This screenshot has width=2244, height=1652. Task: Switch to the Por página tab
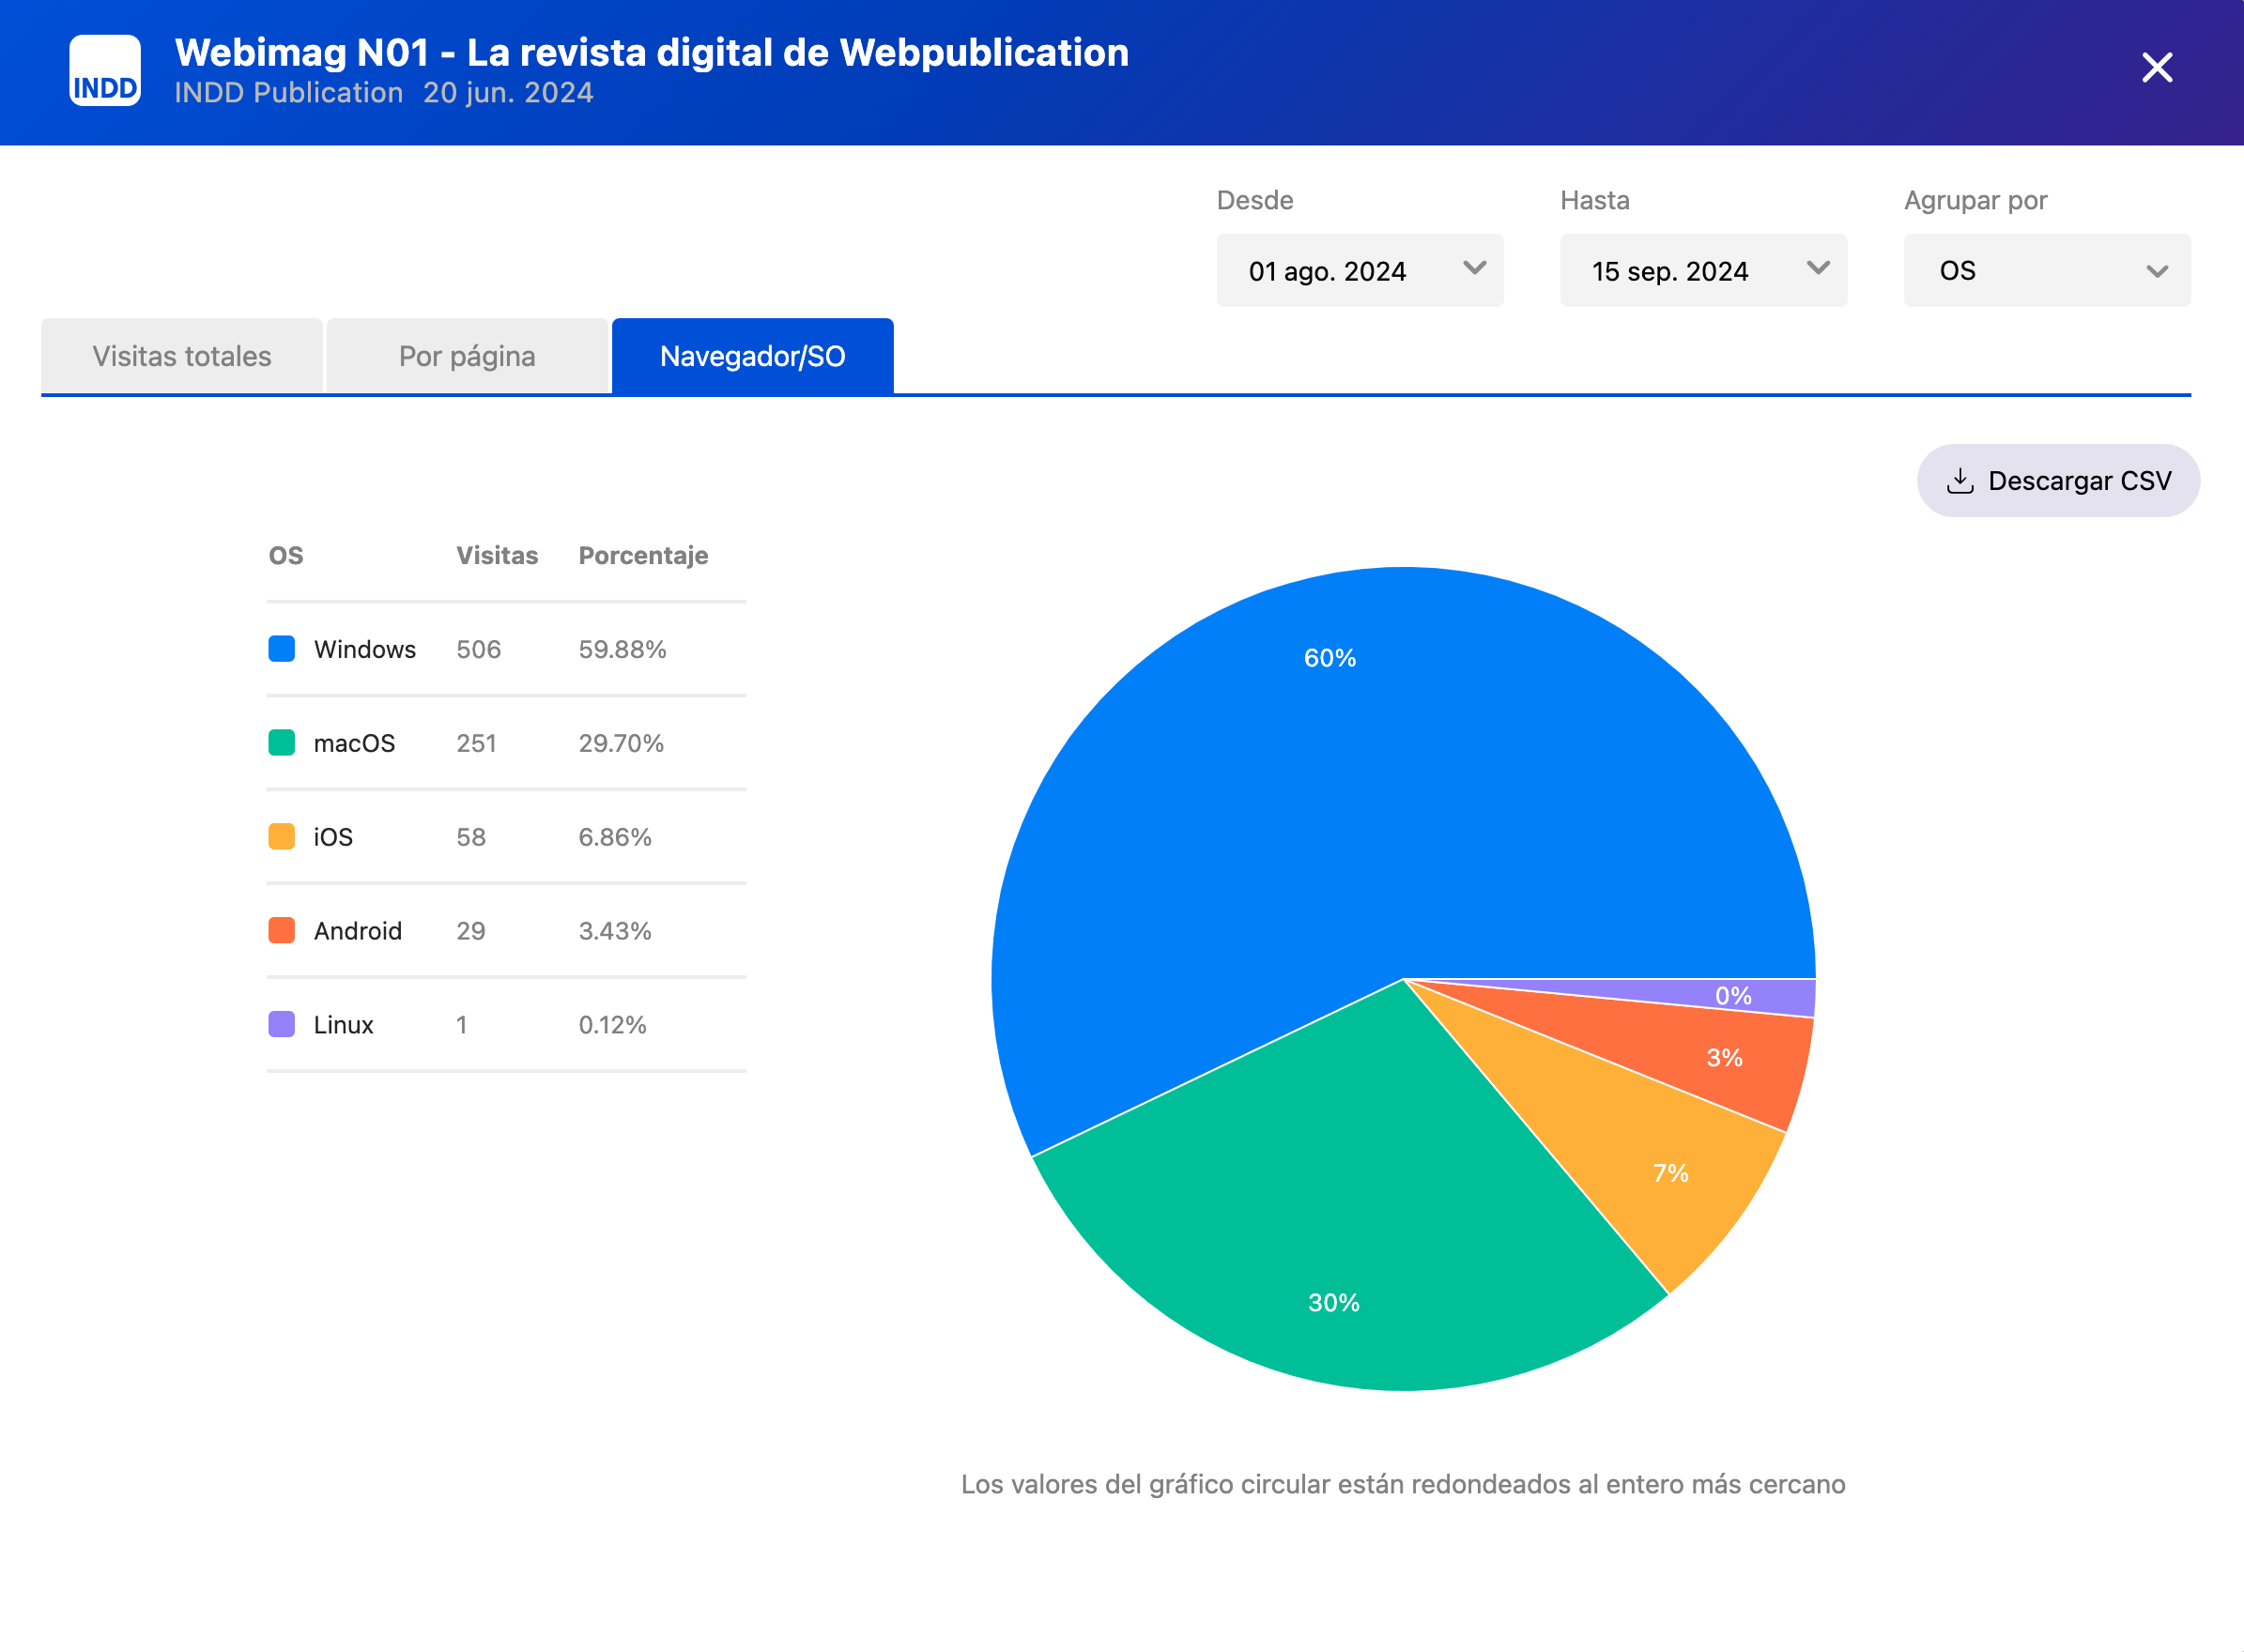pos(467,356)
